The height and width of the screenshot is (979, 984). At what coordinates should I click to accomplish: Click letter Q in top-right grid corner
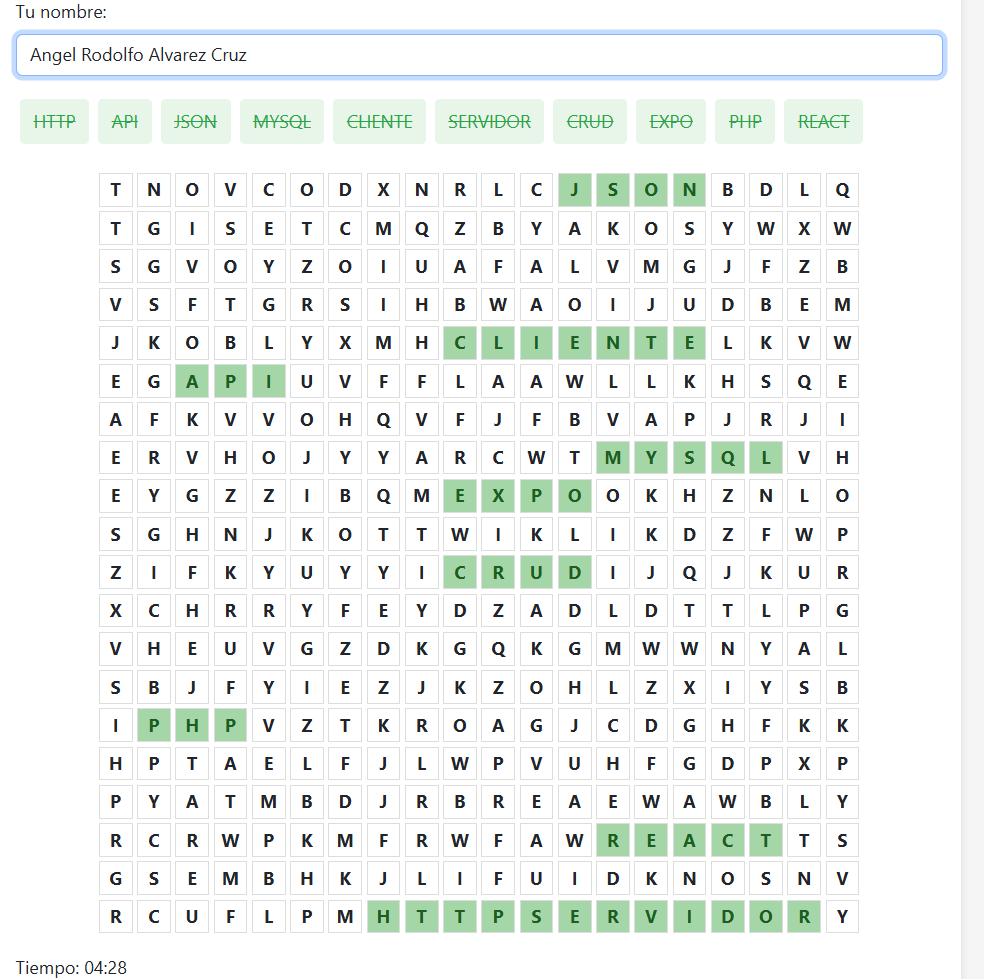843,190
